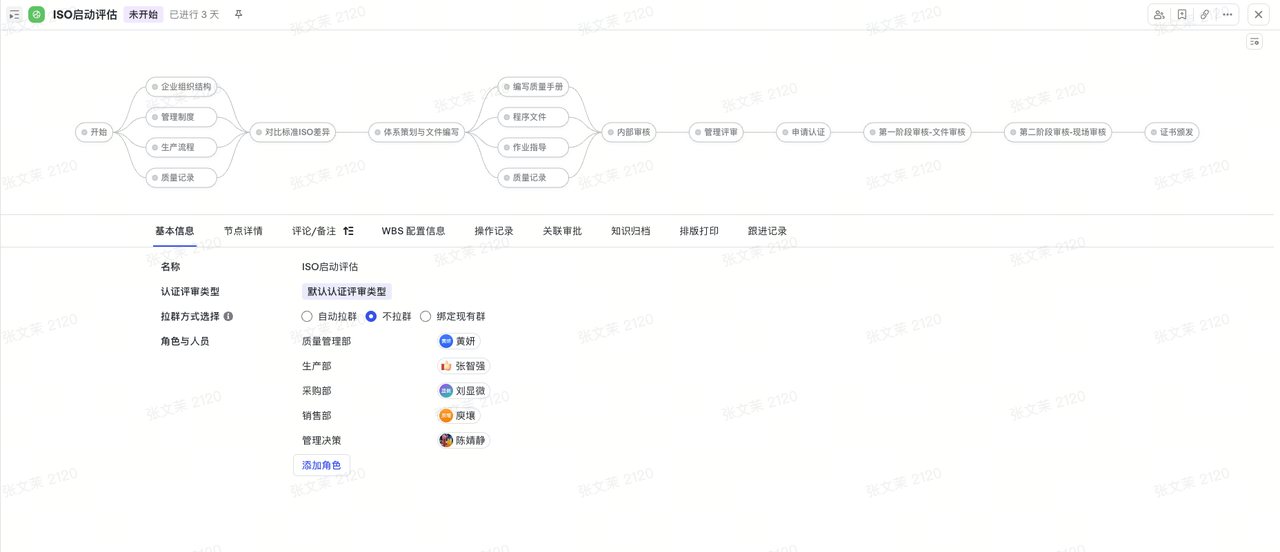This screenshot has width=1280, height=552.
Task: Select the 企业组织结构 node
Action: [x=181, y=87]
